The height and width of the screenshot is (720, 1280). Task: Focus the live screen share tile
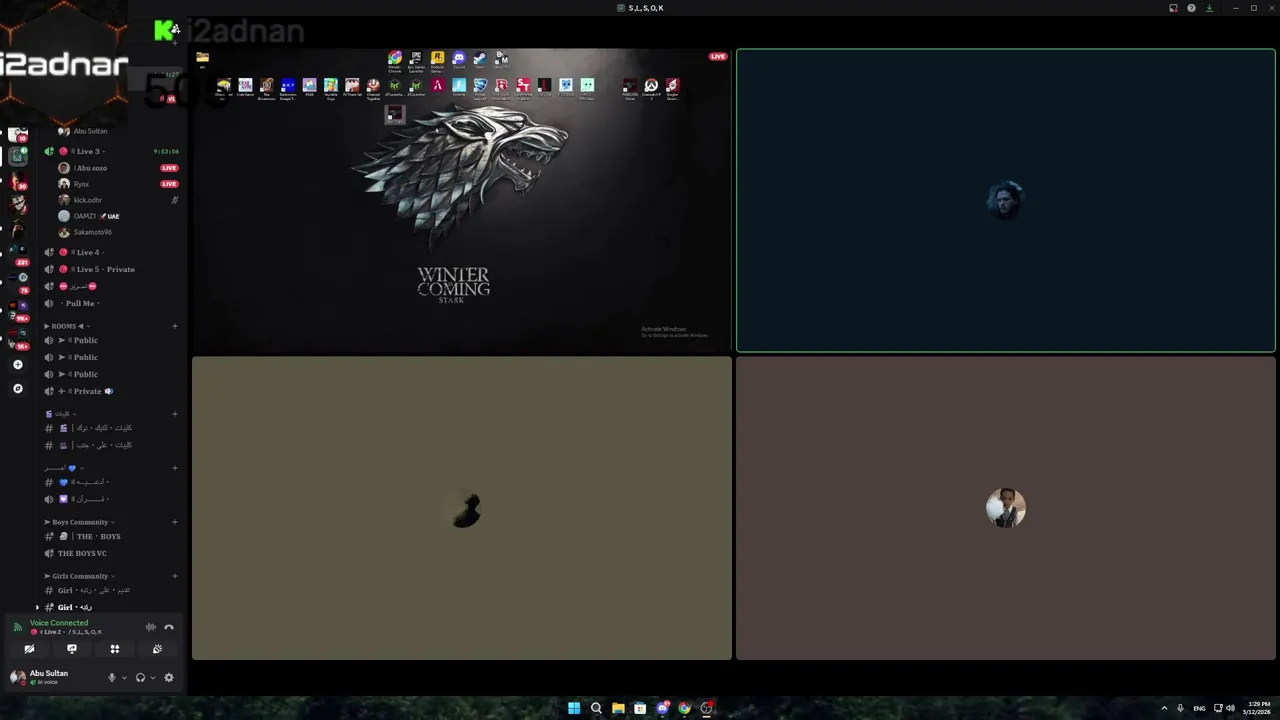click(x=462, y=200)
